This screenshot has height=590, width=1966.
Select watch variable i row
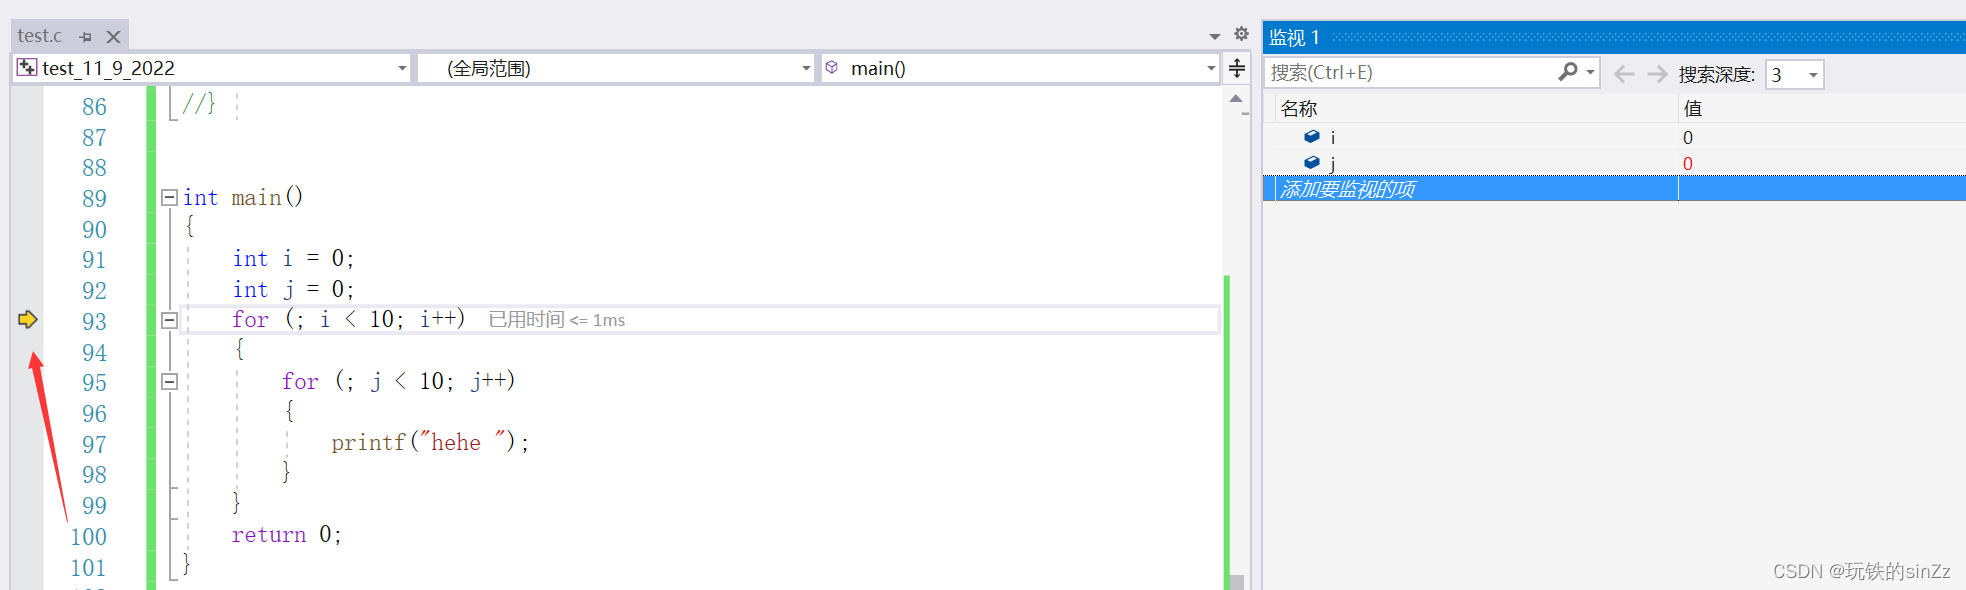[x=1615, y=137]
